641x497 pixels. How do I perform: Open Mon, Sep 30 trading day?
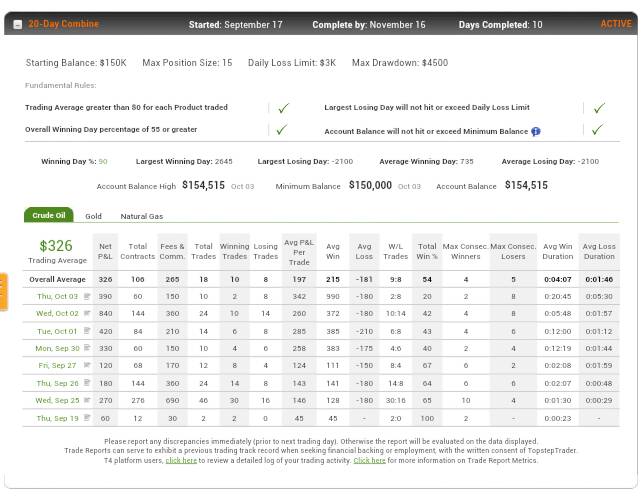click(x=57, y=348)
